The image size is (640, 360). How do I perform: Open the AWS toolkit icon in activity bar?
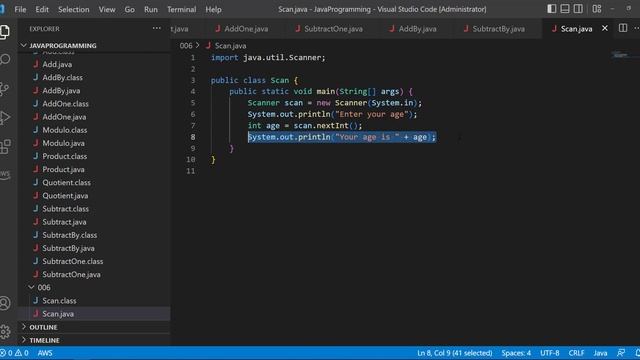(x=5, y=175)
